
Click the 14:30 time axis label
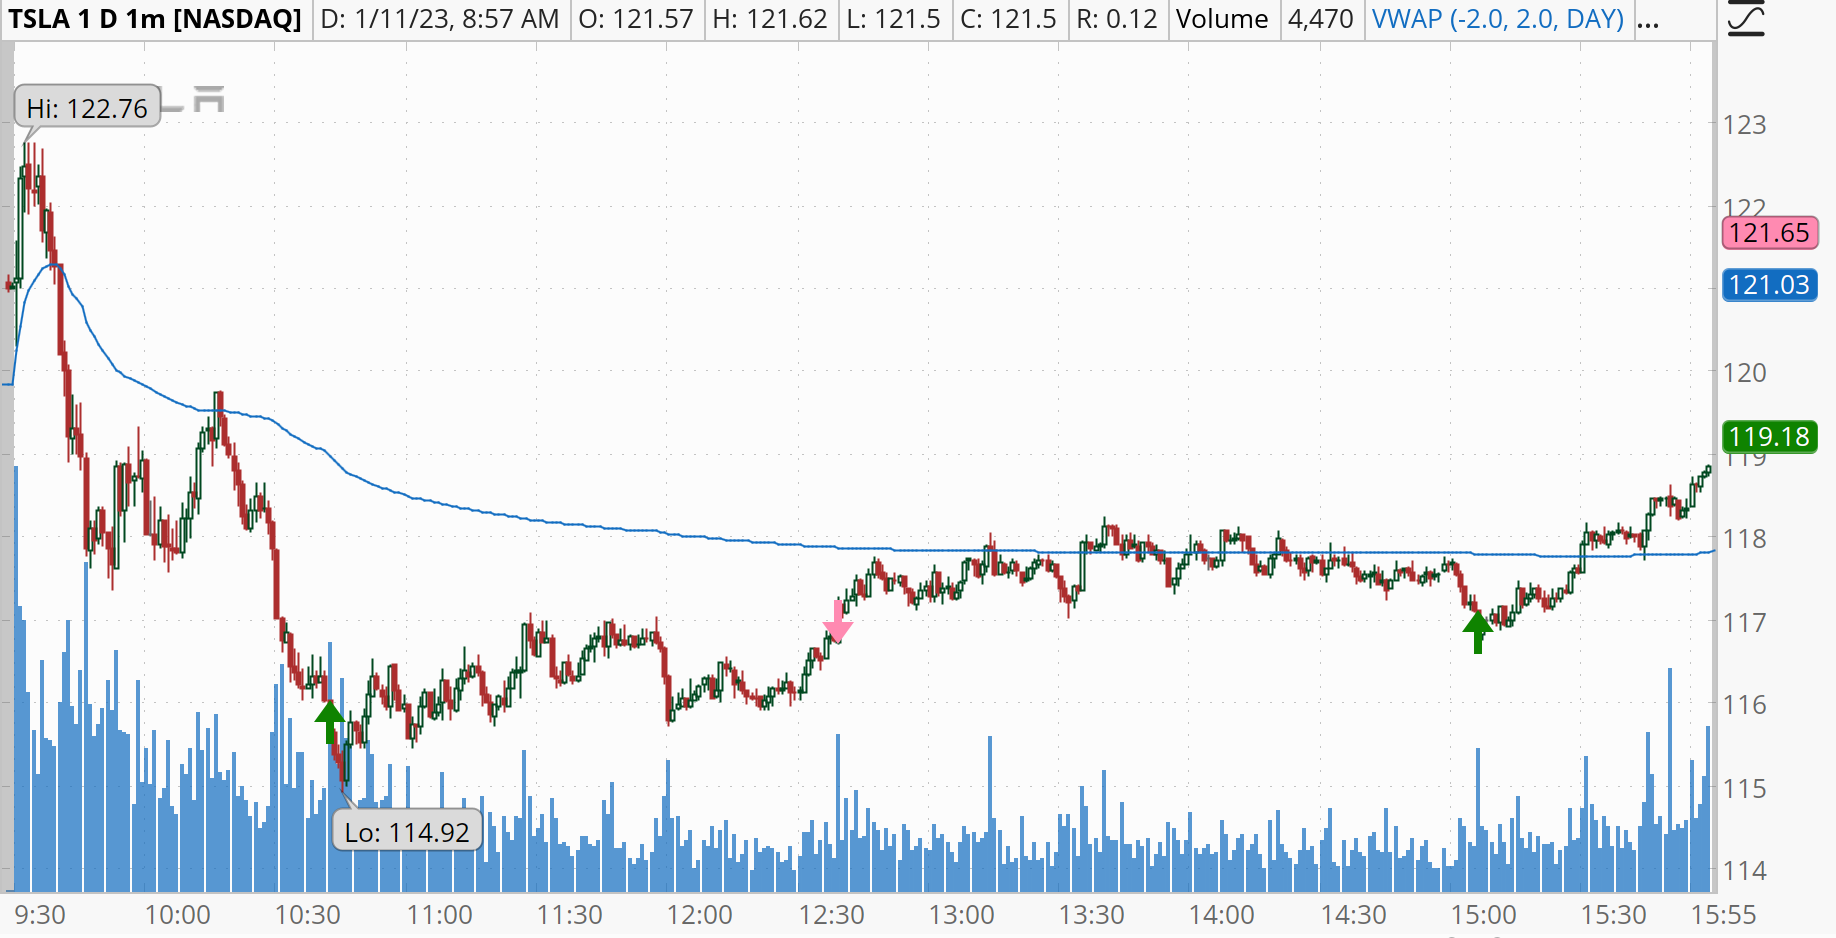[1354, 915]
